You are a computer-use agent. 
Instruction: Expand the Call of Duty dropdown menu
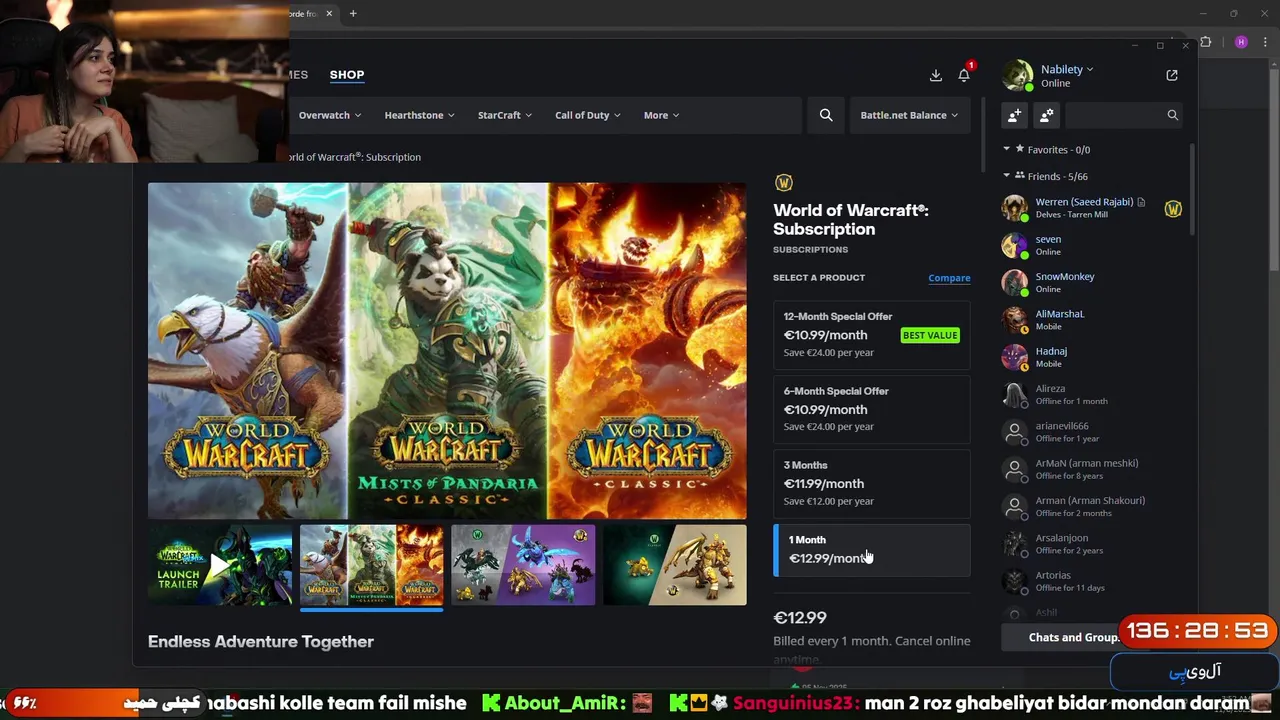(588, 115)
